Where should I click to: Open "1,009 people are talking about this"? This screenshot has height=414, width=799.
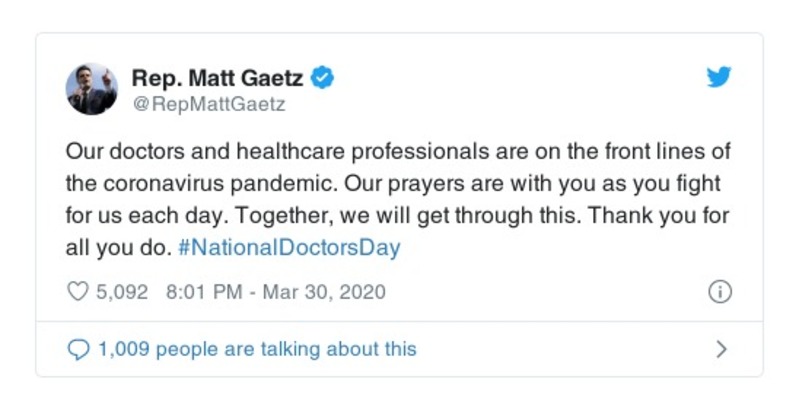[x=256, y=350]
